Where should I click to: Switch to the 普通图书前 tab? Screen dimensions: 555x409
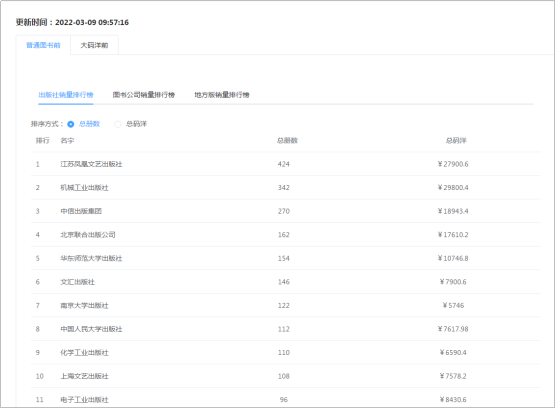[x=43, y=45]
